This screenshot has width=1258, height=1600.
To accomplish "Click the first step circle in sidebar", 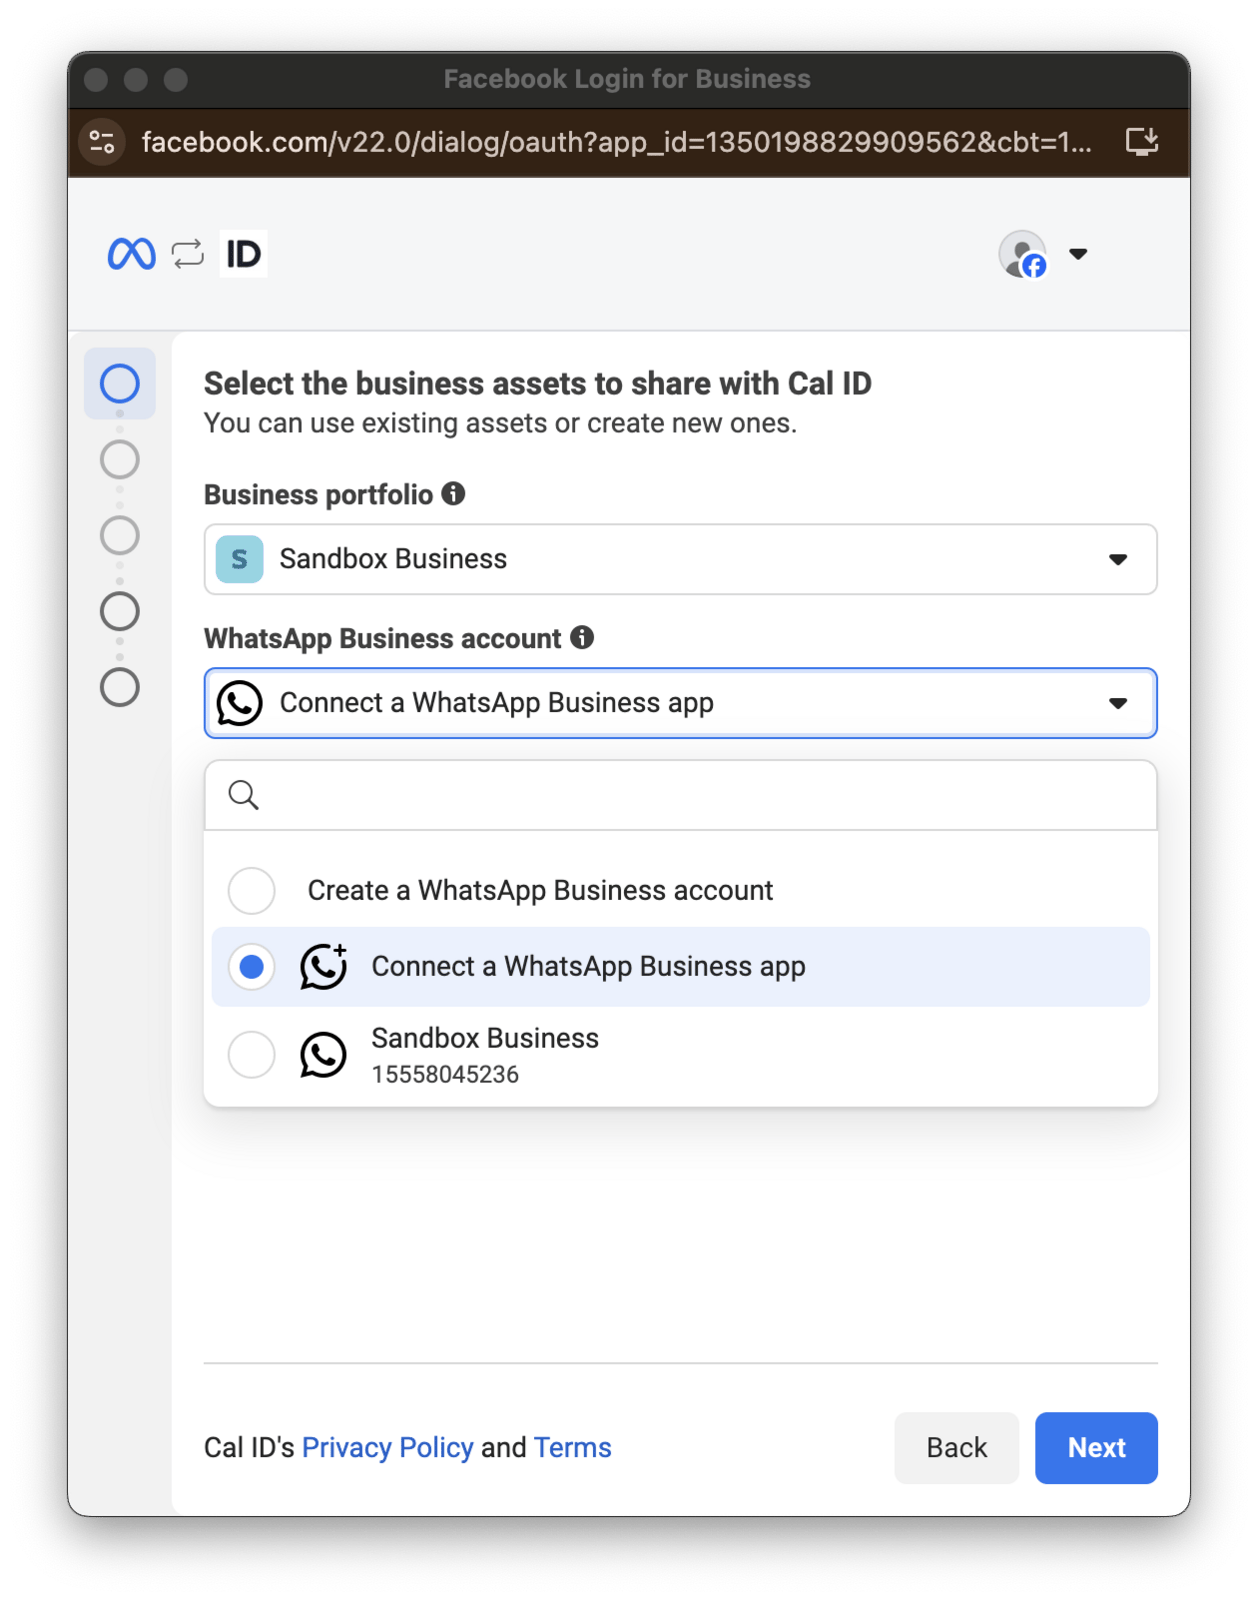I will [x=120, y=383].
